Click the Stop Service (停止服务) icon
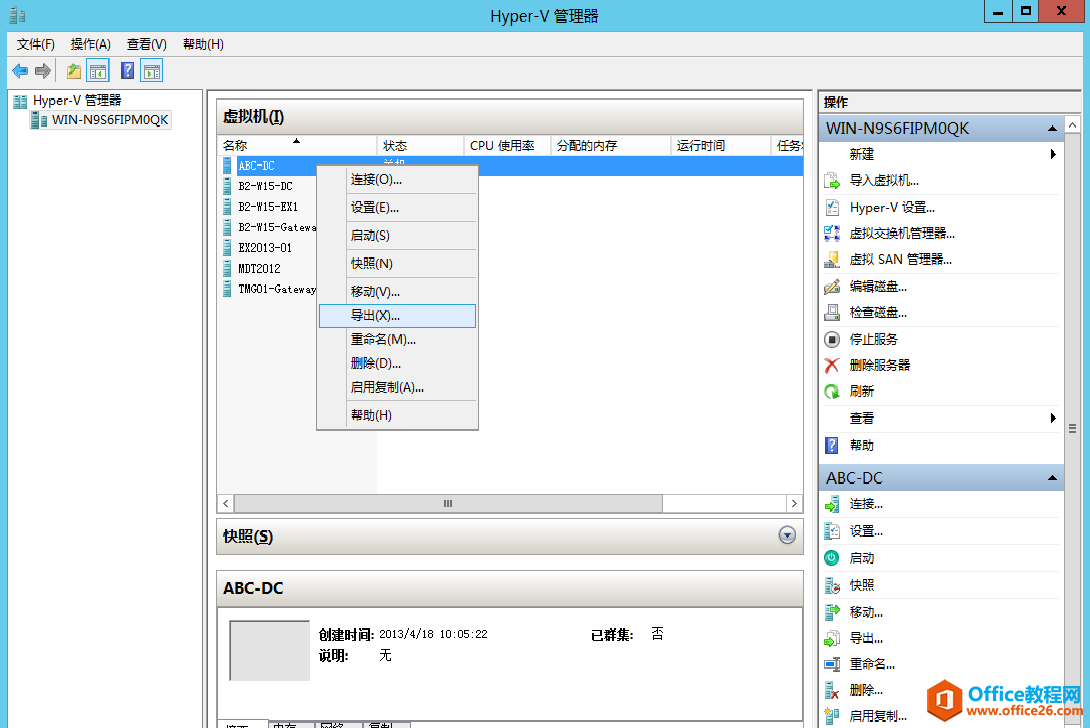 tap(831, 339)
